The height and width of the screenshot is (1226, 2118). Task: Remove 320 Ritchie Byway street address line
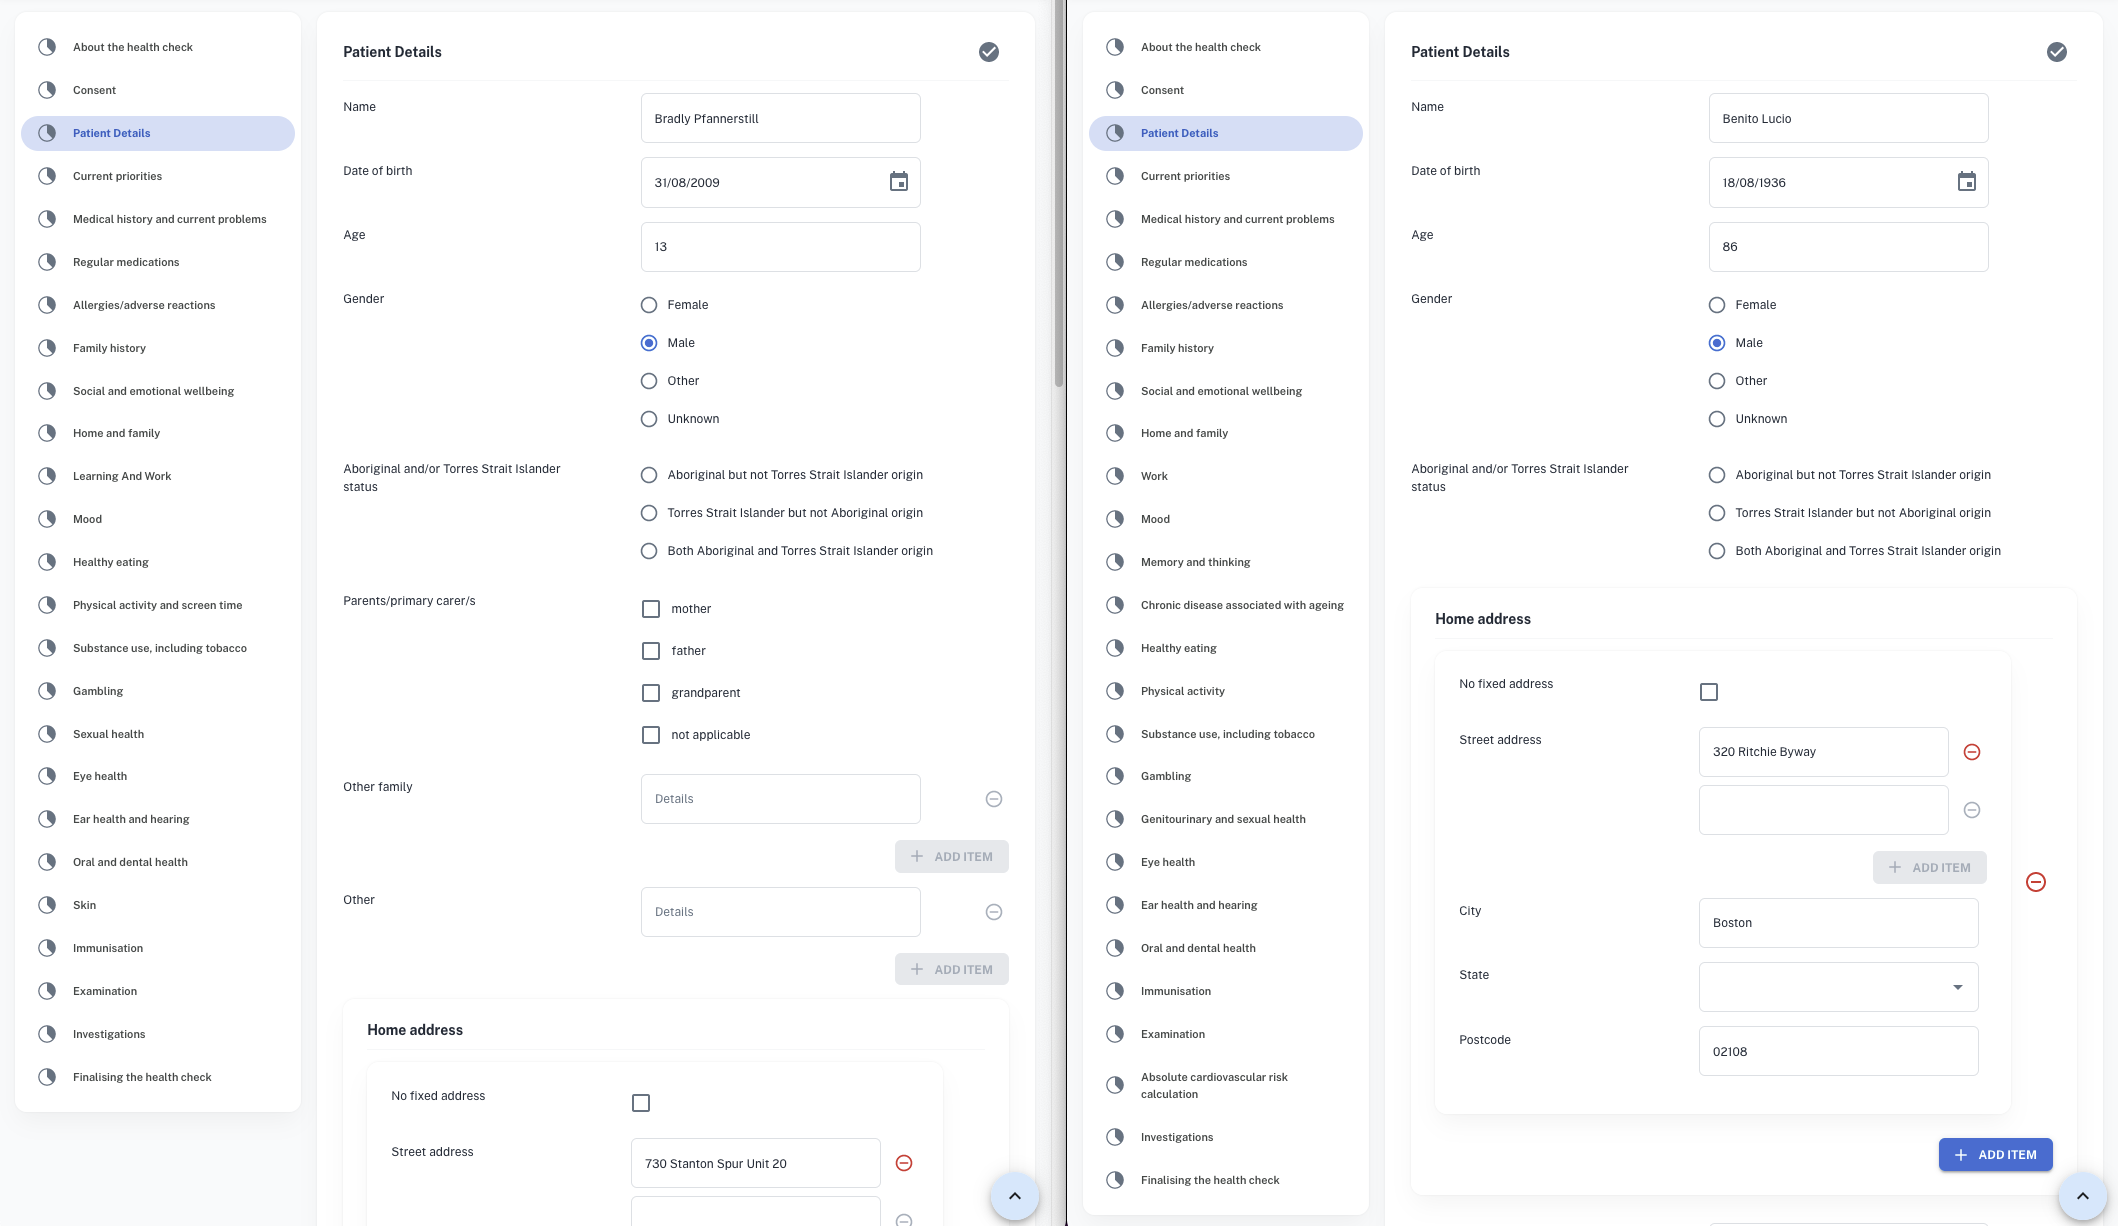click(1972, 752)
